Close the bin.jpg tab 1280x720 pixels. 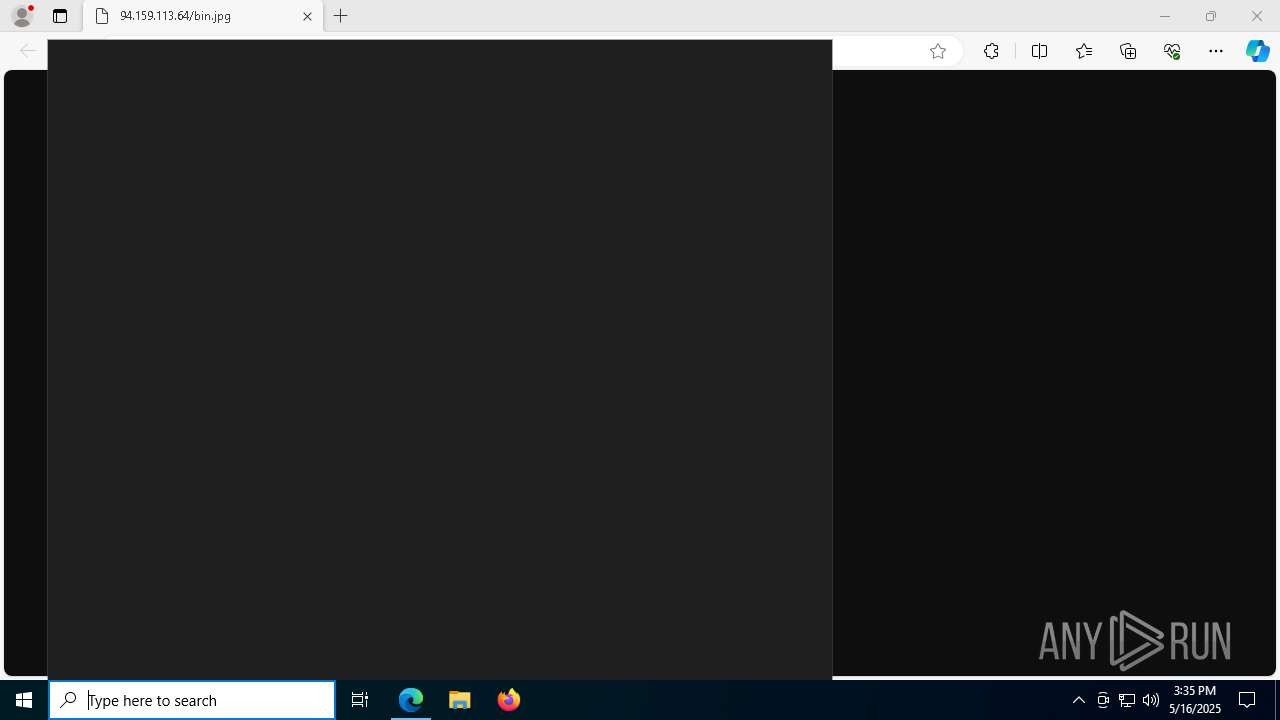307,16
